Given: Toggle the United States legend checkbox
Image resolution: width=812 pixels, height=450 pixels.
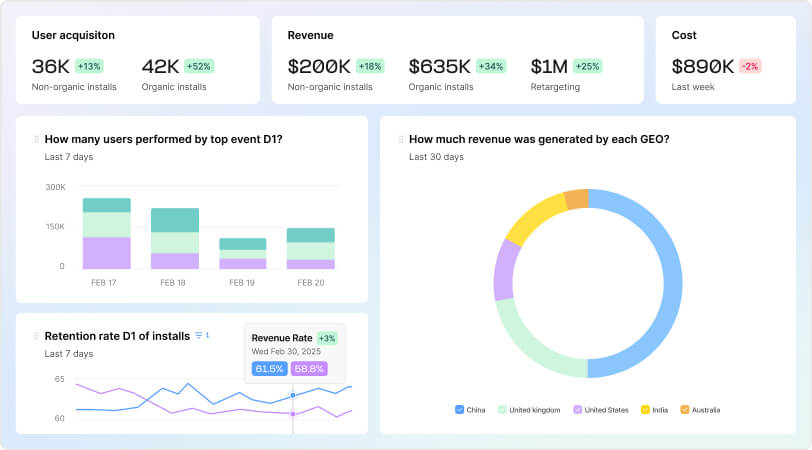Looking at the screenshot, I should point(577,410).
